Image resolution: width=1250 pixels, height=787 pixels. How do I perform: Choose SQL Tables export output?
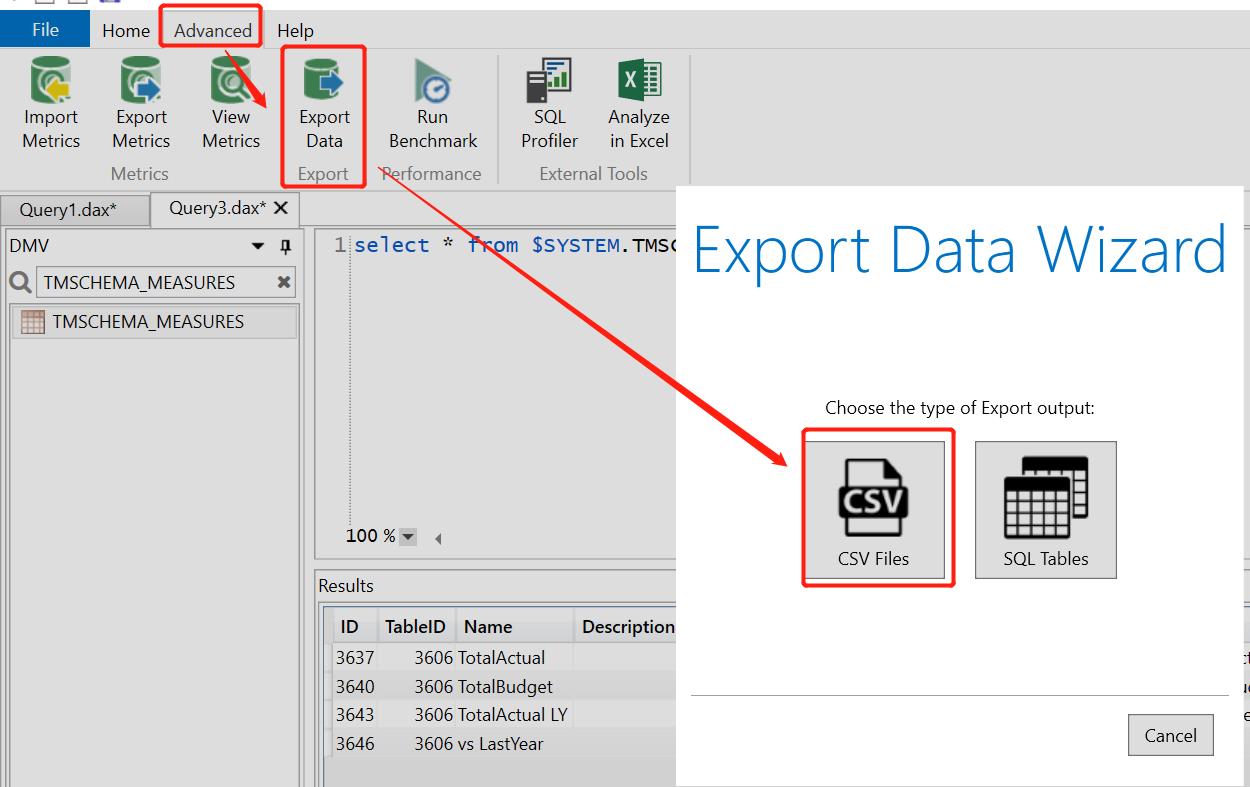(x=1045, y=509)
